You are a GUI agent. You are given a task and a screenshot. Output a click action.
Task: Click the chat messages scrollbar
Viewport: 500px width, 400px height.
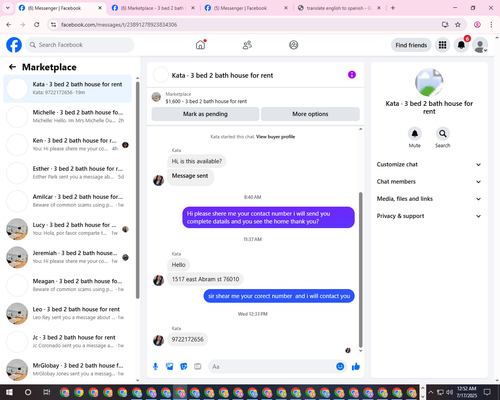click(x=360, y=270)
